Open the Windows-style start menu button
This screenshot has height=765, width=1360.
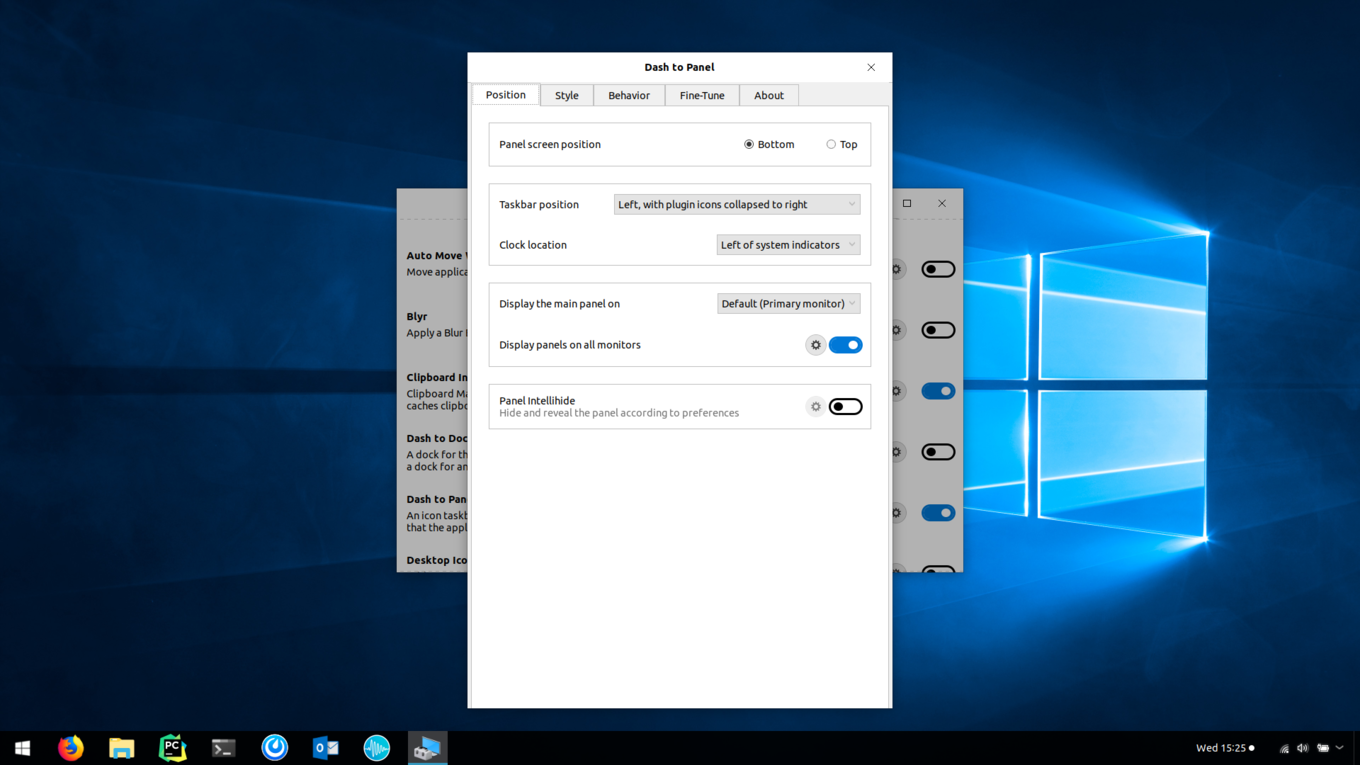coord(22,748)
